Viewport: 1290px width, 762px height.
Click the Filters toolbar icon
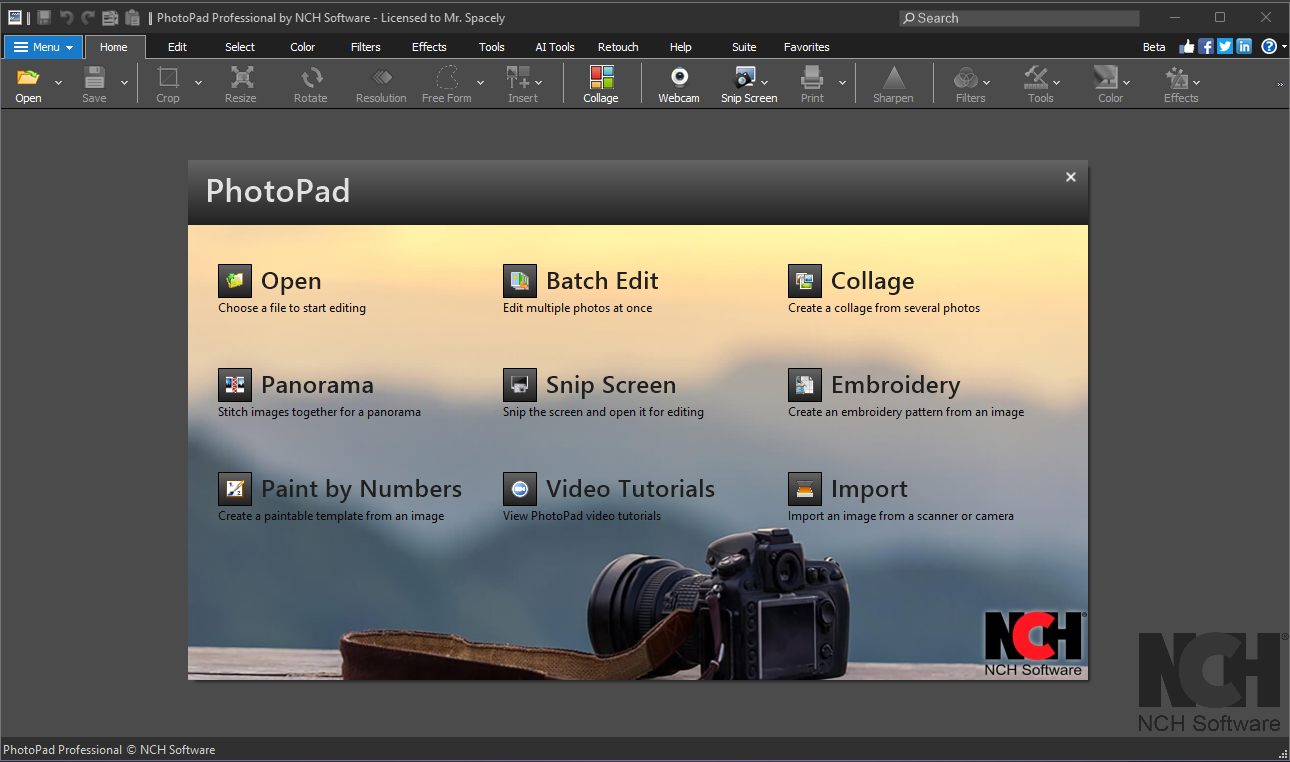pyautogui.click(x=966, y=78)
